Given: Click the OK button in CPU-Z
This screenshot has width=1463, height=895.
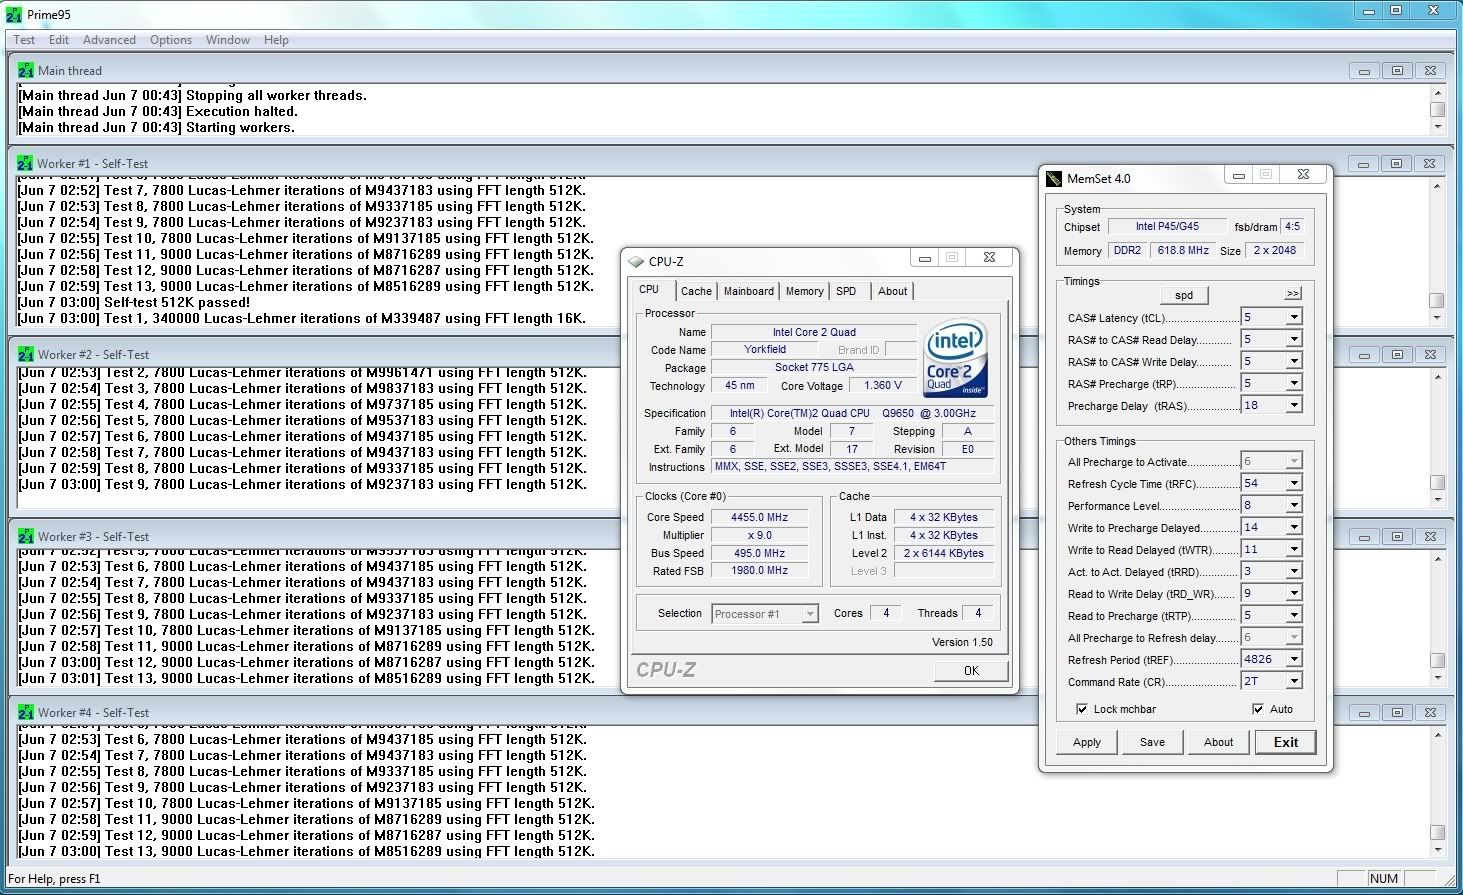Looking at the screenshot, I should (x=971, y=670).
